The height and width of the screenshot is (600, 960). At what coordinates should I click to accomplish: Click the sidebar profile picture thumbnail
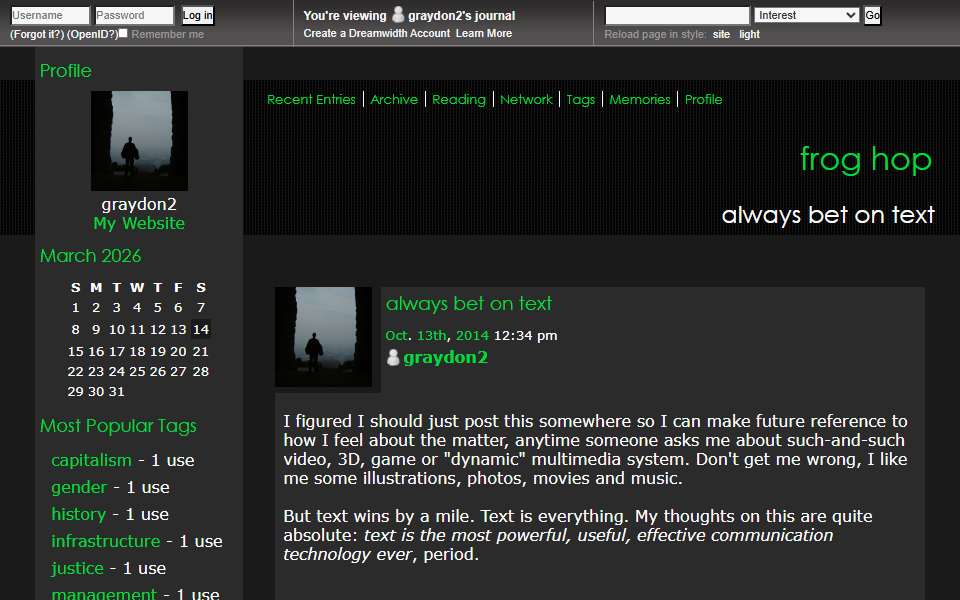coord(140,141)
